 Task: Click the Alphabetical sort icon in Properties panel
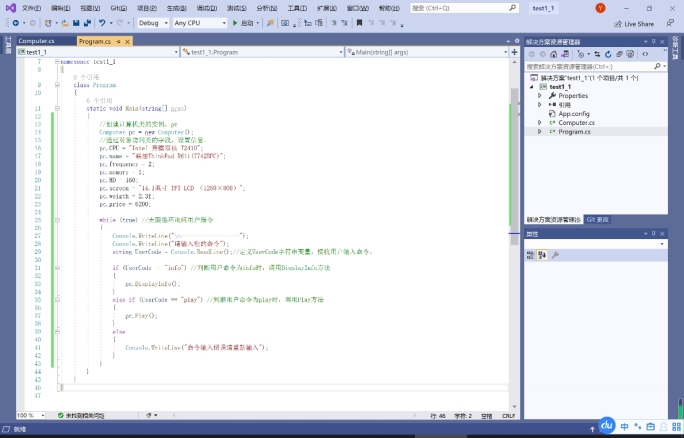coord(542,255)
